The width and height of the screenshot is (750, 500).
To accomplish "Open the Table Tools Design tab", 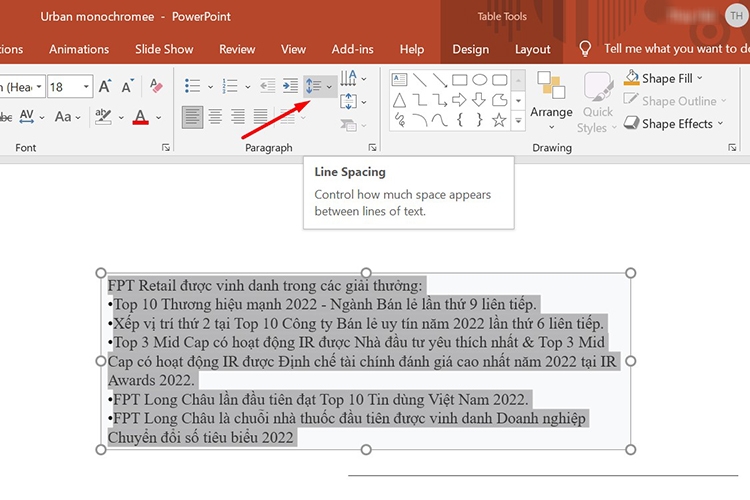I will (471, 49).
